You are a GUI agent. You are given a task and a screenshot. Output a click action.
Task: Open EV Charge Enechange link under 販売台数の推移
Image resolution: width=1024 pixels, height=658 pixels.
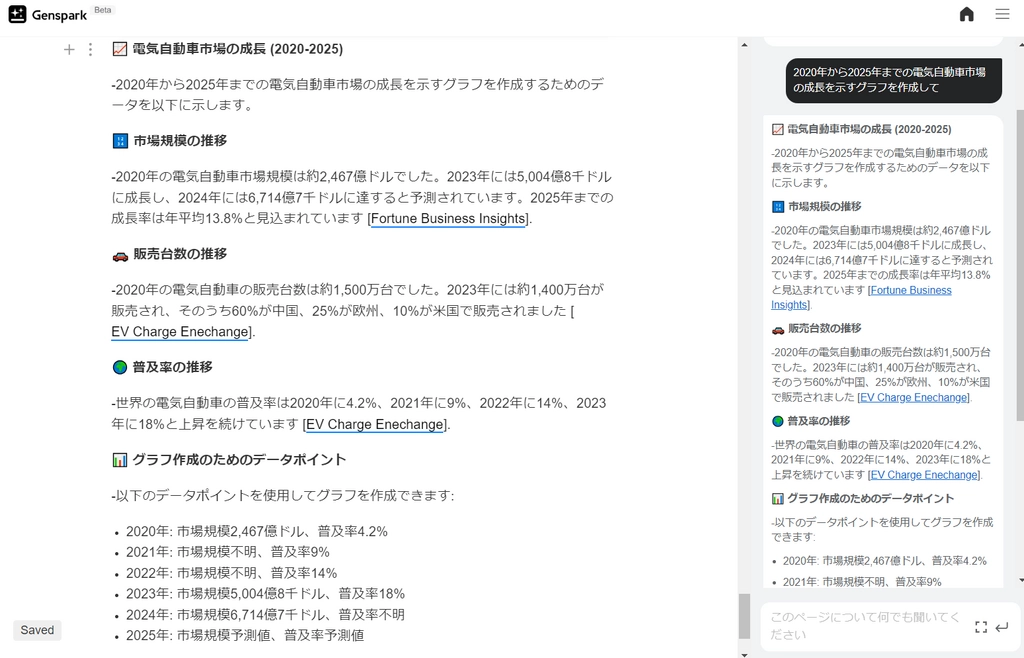point(180,332)
